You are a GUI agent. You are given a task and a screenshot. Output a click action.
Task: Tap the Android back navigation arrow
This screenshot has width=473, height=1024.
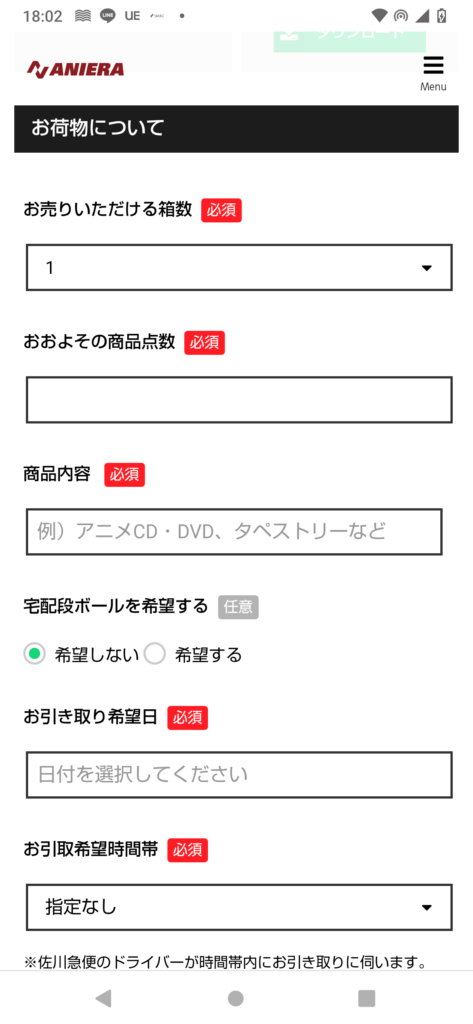point(103,997)
